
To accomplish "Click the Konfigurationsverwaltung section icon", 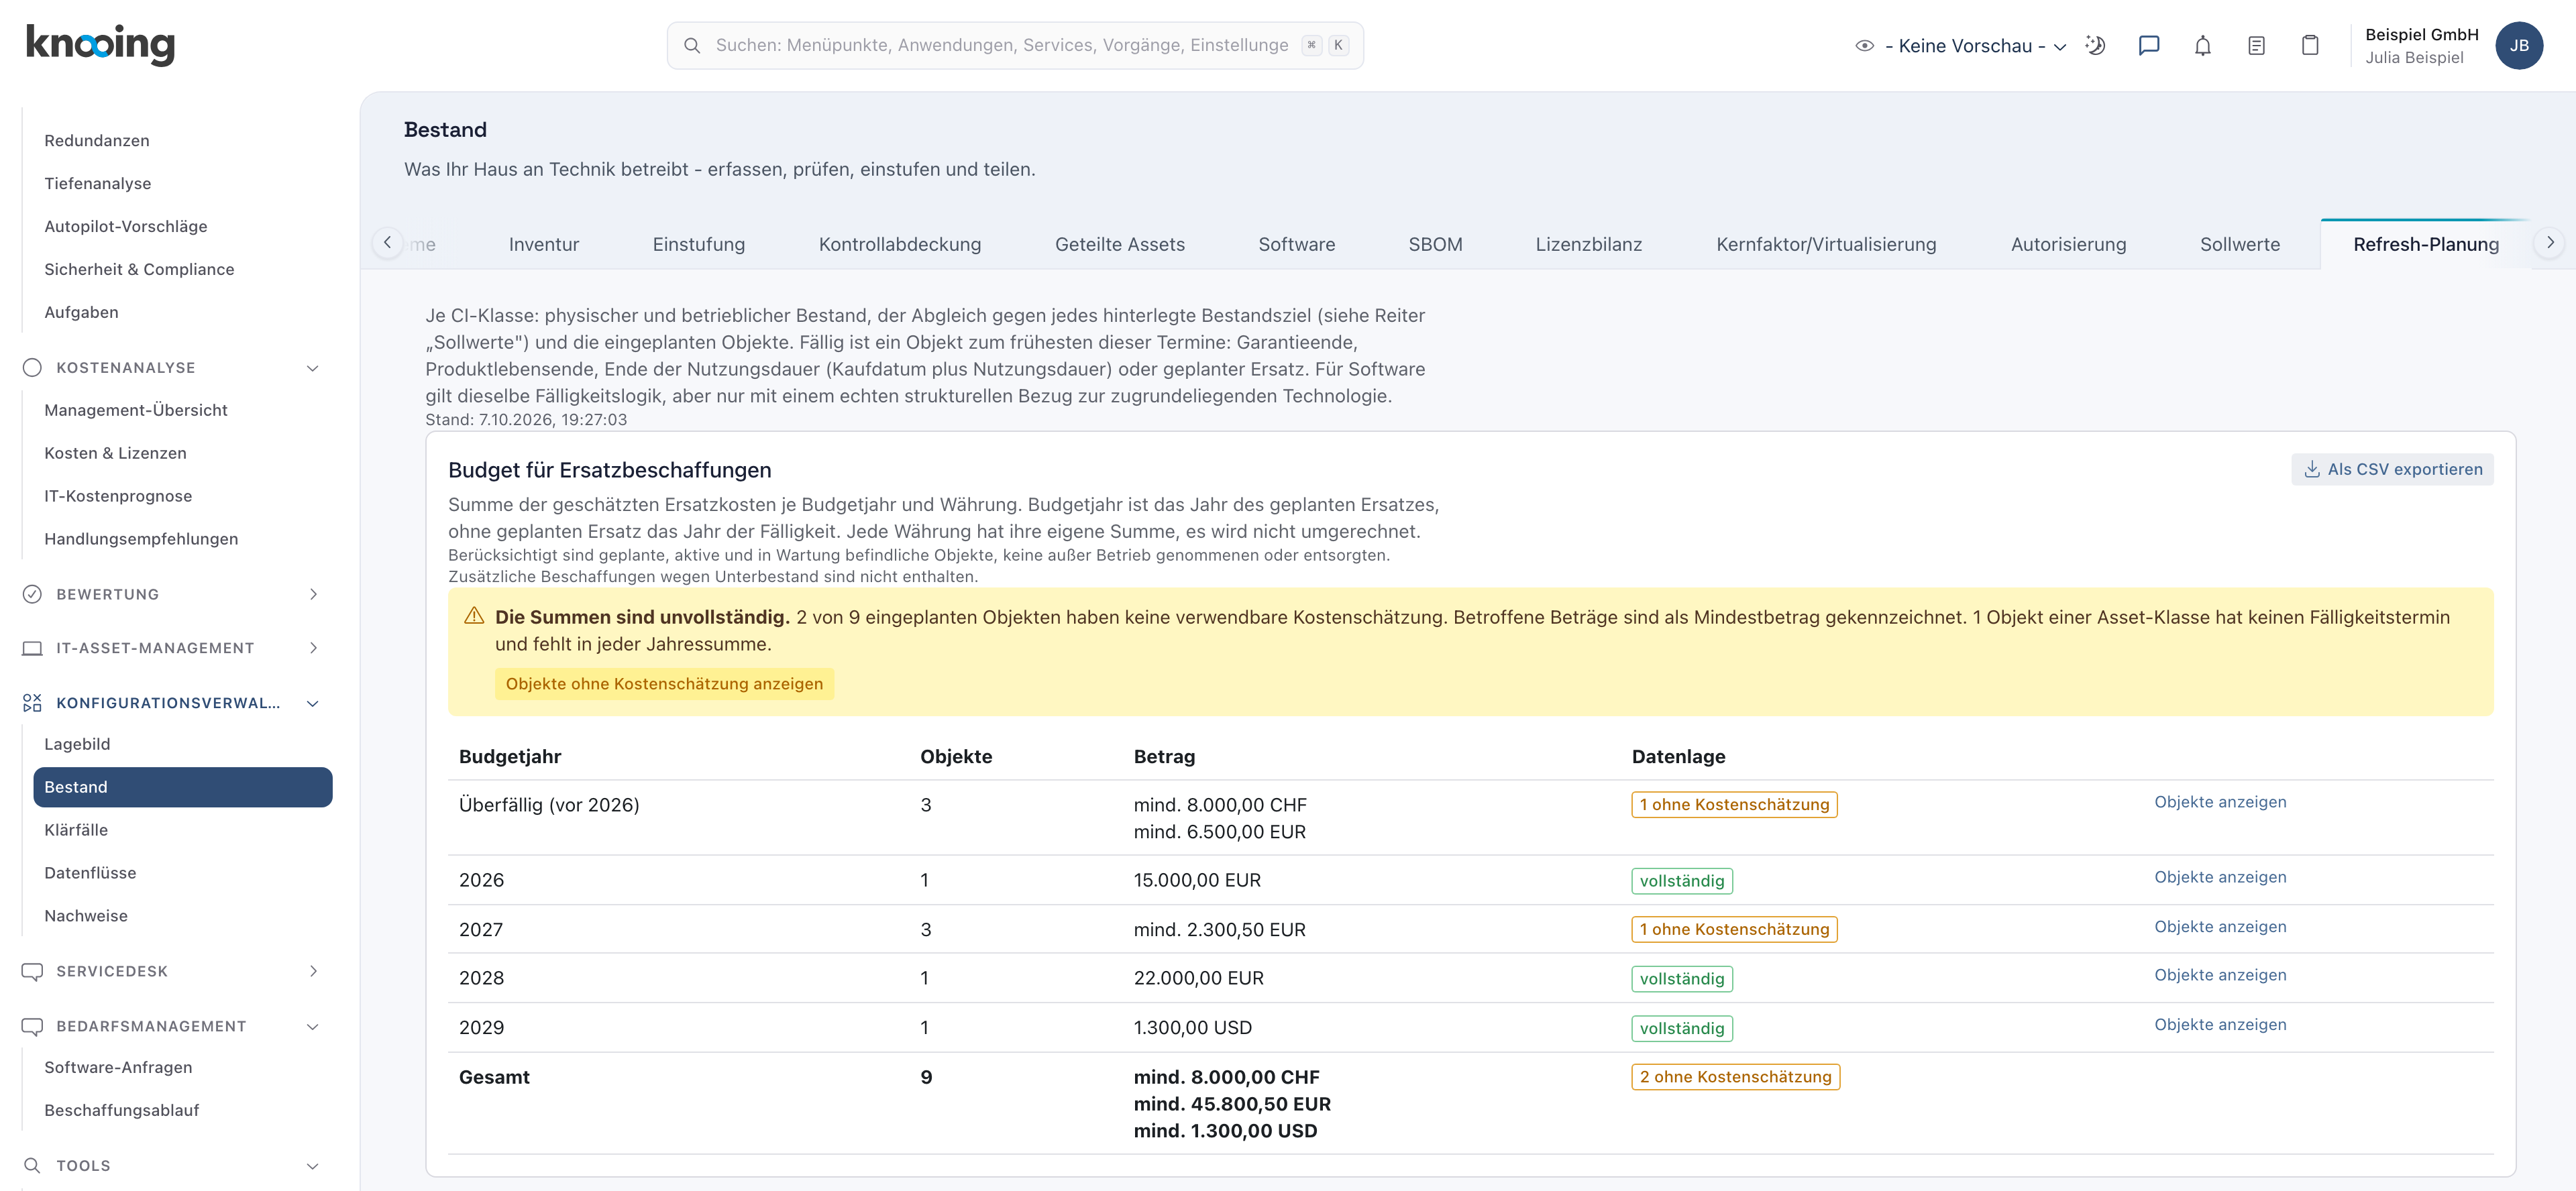I will click(x=32, y=704).
